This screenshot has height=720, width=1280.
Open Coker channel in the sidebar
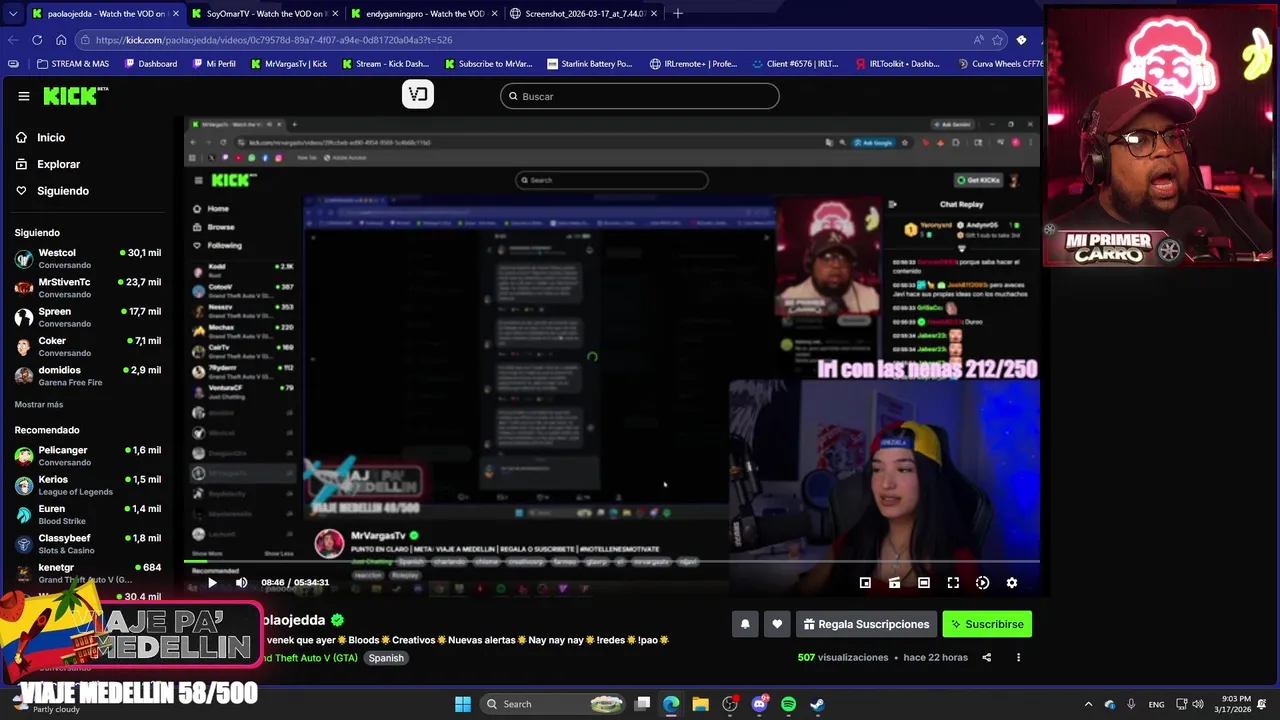tap(88, 347)
